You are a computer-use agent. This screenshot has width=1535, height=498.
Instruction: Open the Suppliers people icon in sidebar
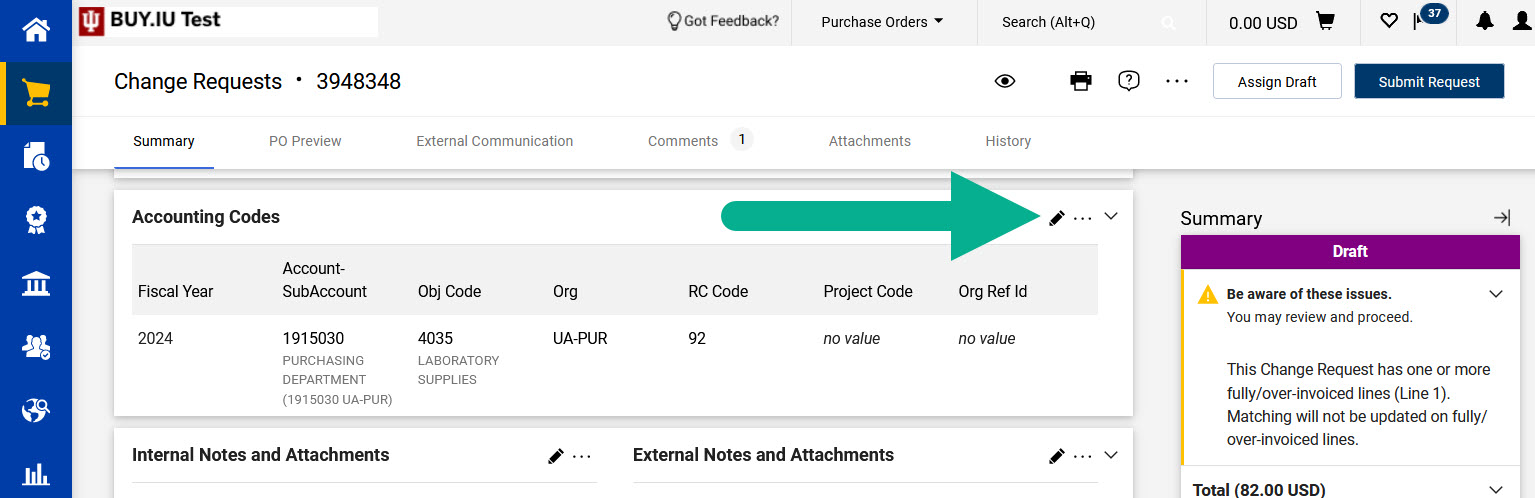pyautogui.click(x=36, y=347)
